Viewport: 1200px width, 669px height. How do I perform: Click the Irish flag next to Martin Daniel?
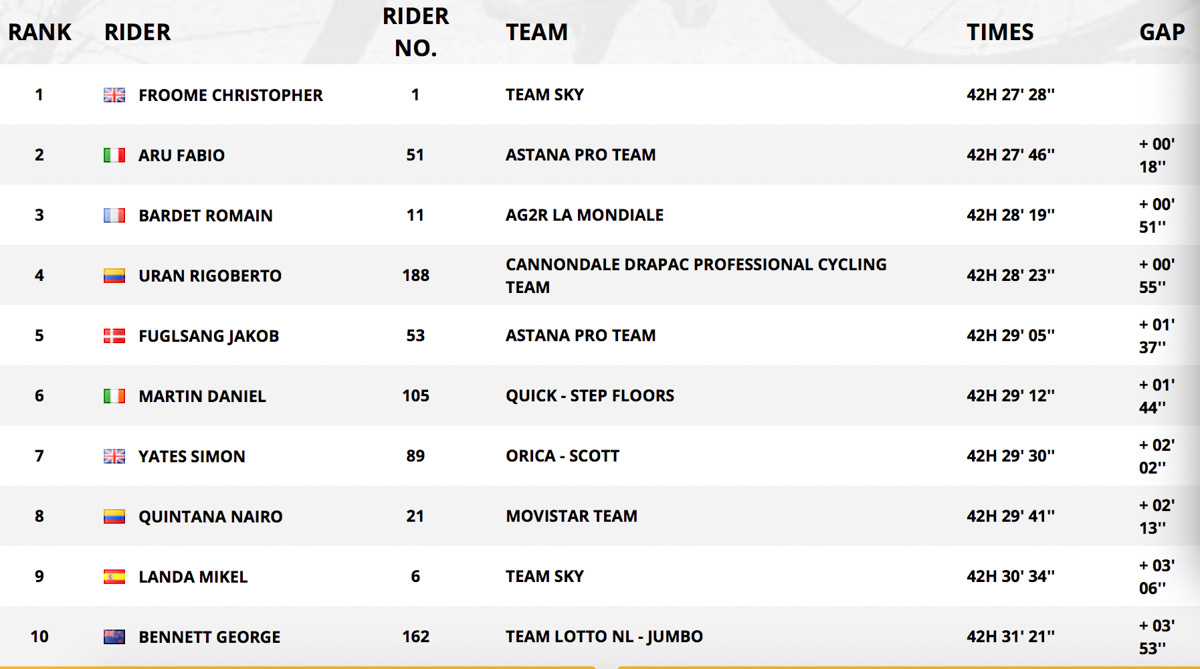[114, 396]
